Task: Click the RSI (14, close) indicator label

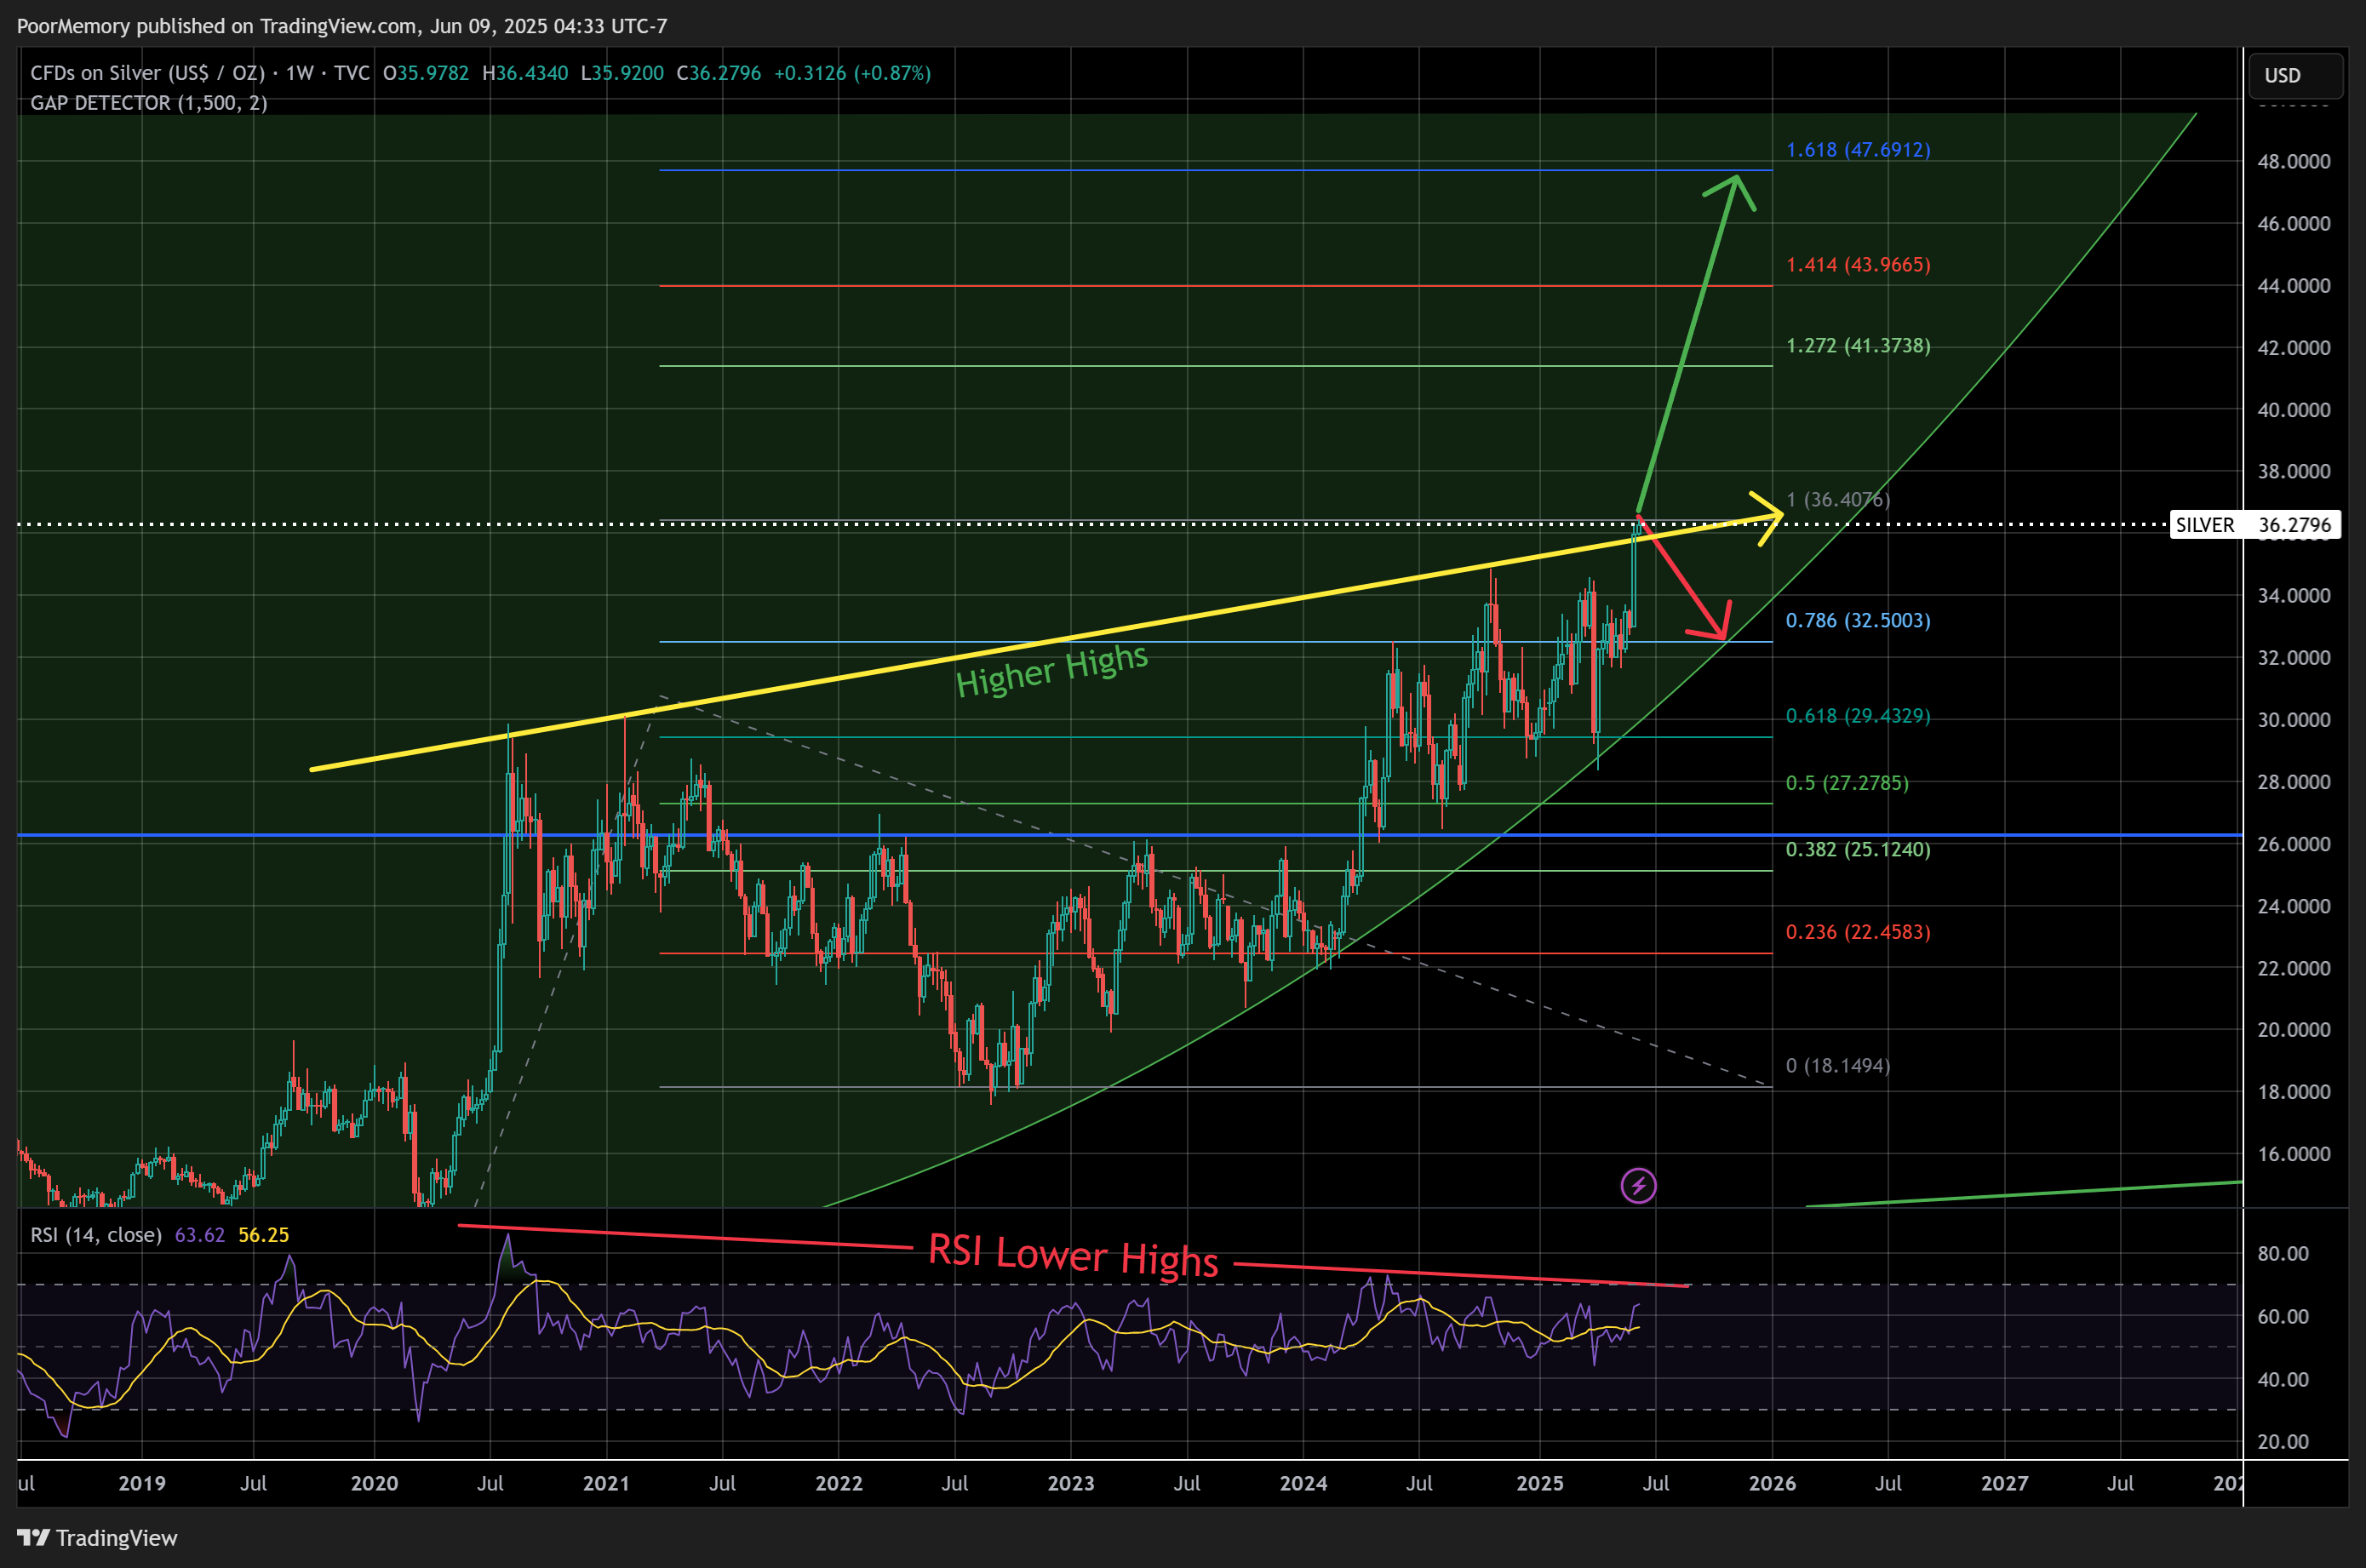Action: tap(96, 1235)
